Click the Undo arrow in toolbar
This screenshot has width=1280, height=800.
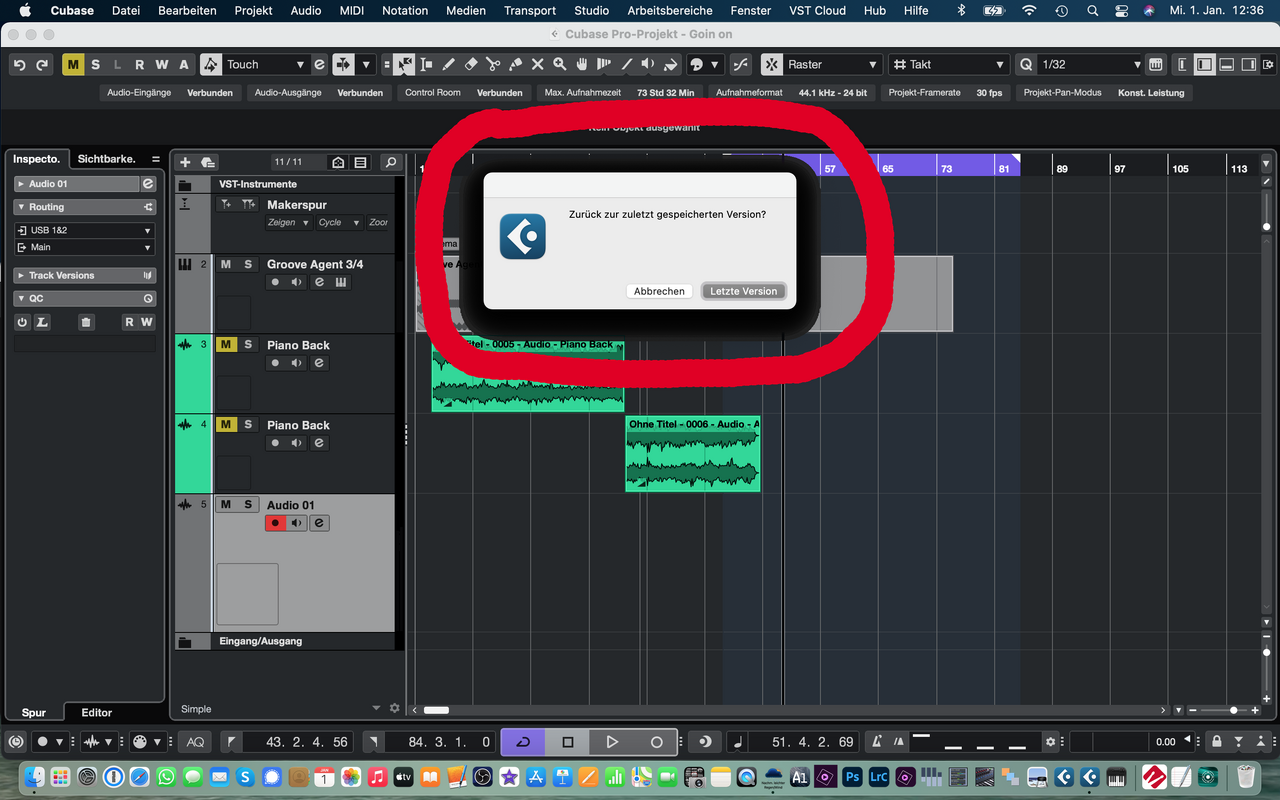click(x=19, y=64)
